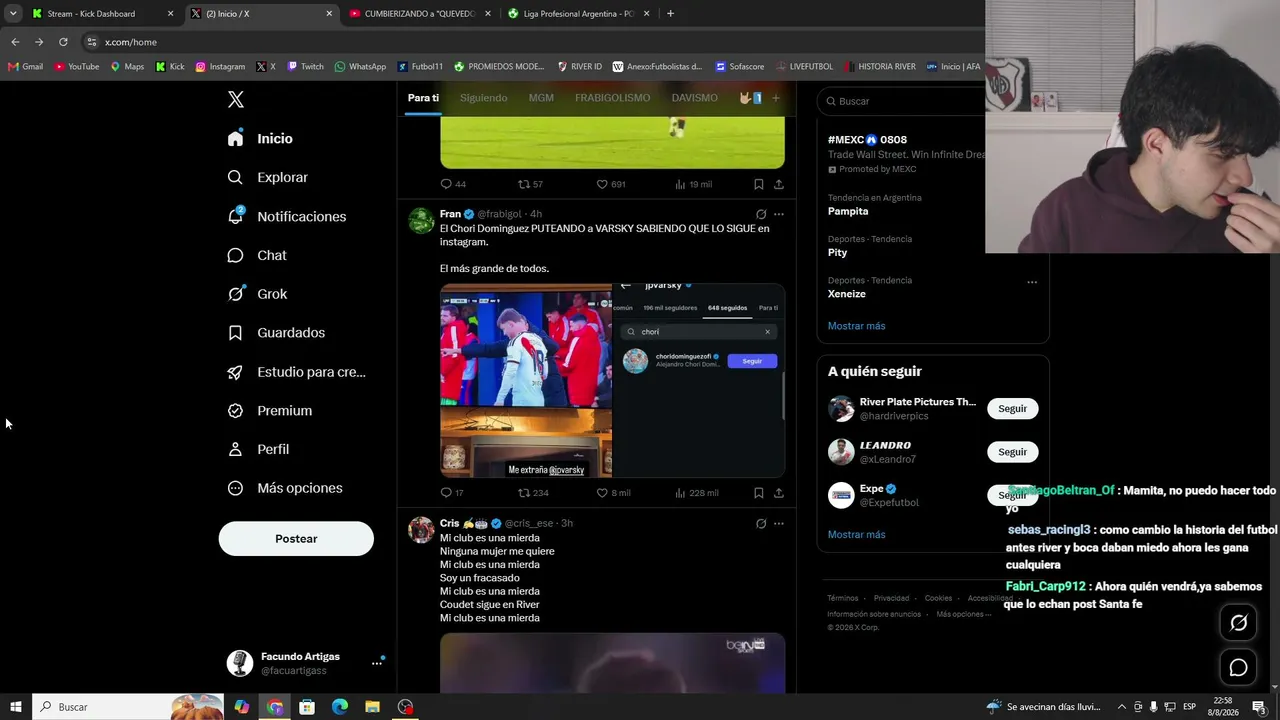1280x720 pixels.
Task: Follow LEANDRO @xLeandro7 account
Action: (1012, 452)
